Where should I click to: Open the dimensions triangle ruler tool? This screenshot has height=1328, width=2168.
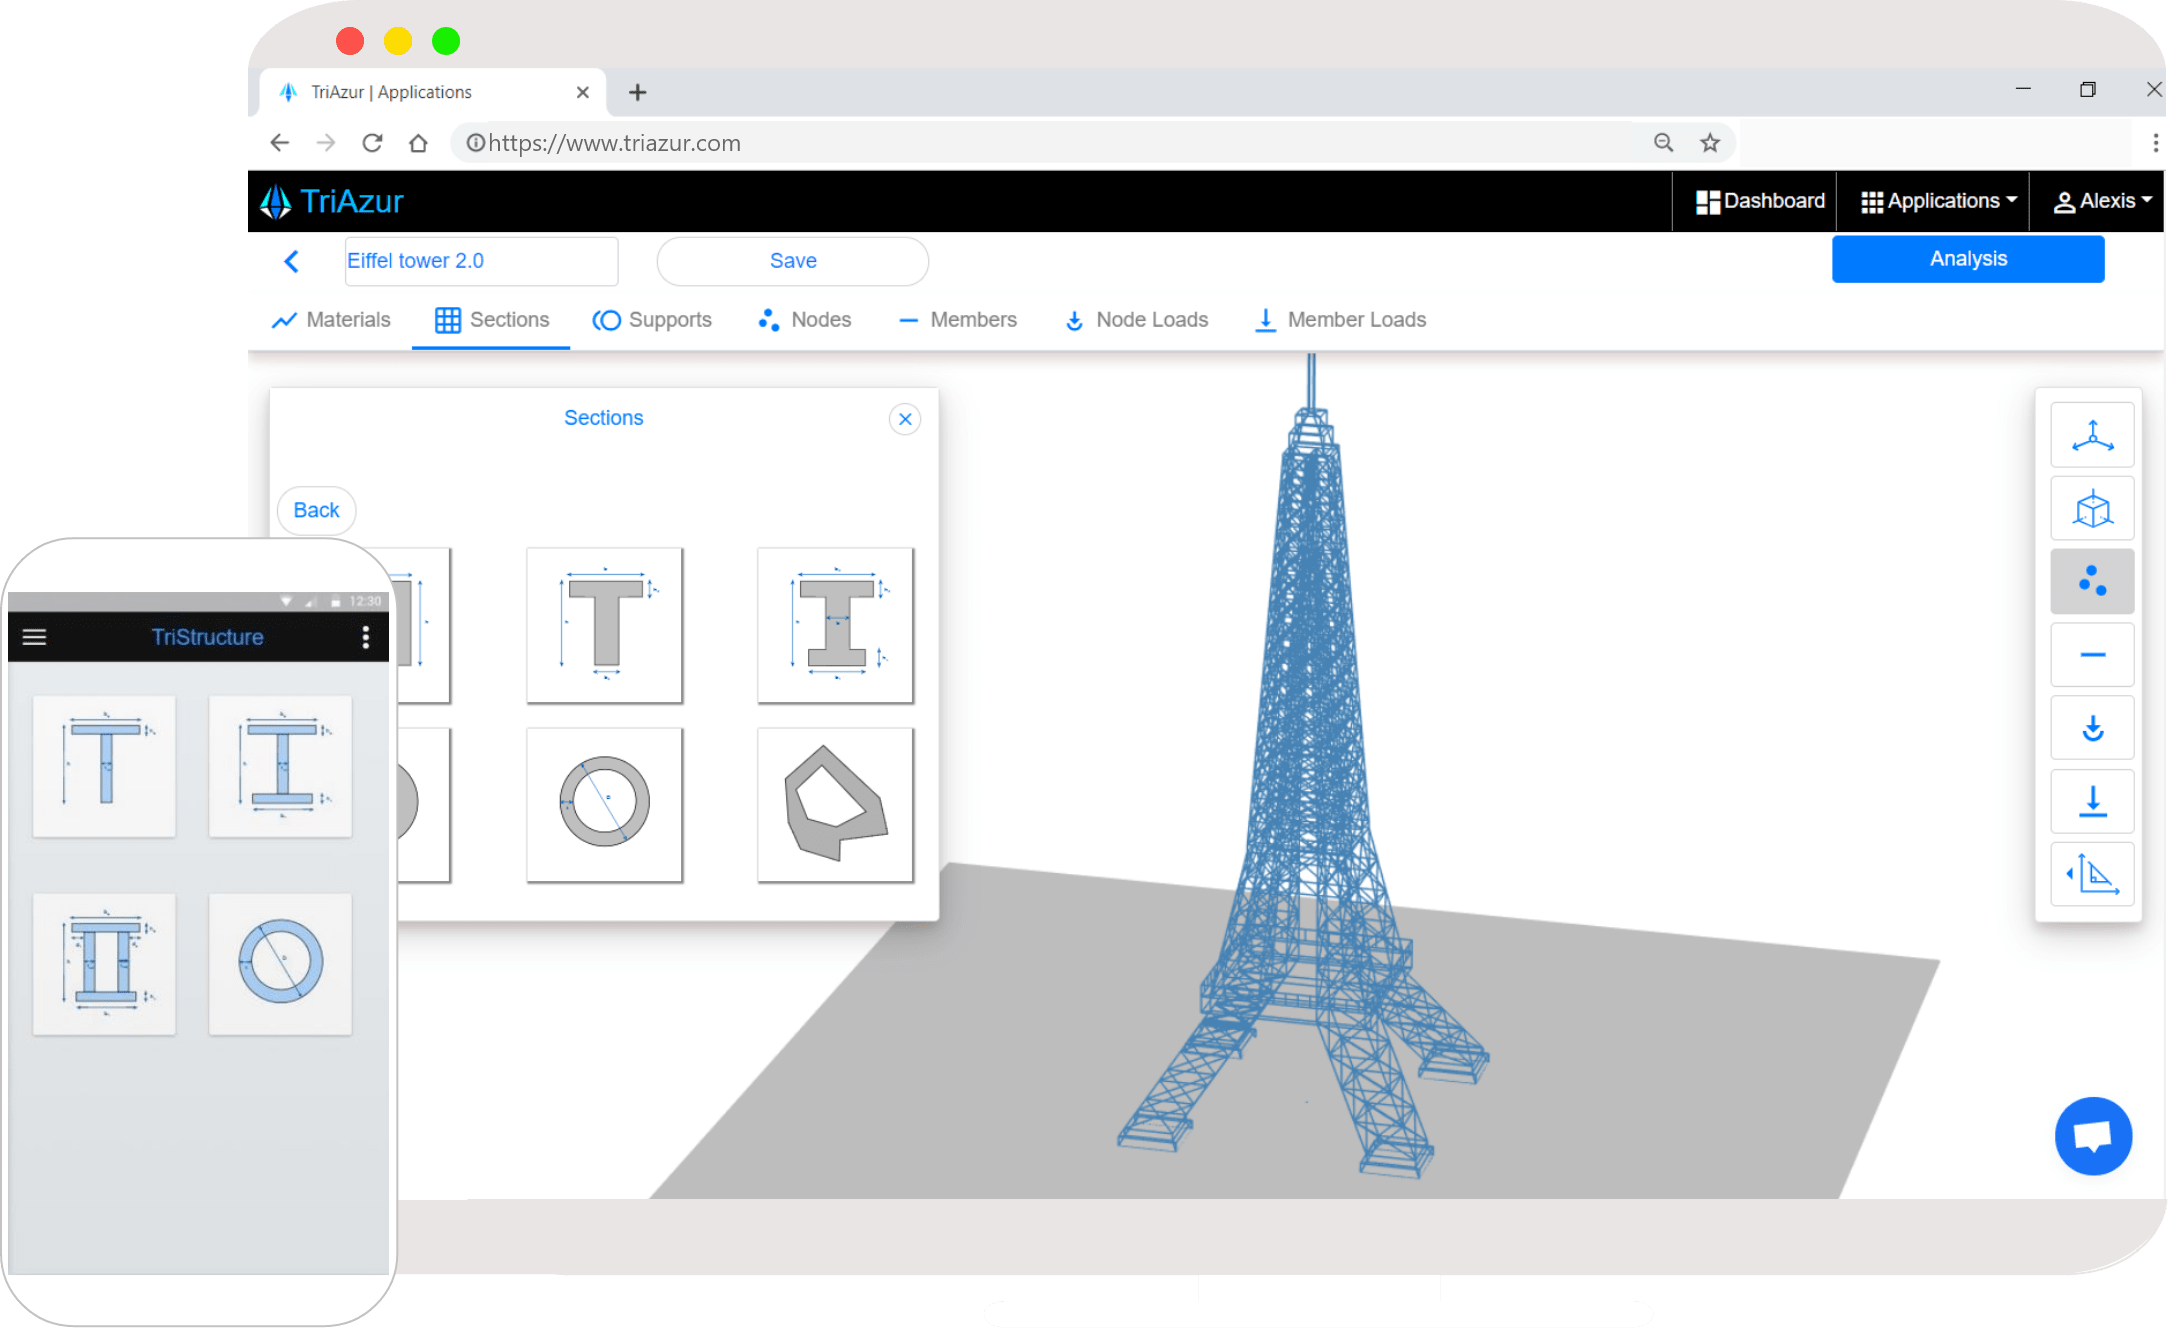(2091, 874)
